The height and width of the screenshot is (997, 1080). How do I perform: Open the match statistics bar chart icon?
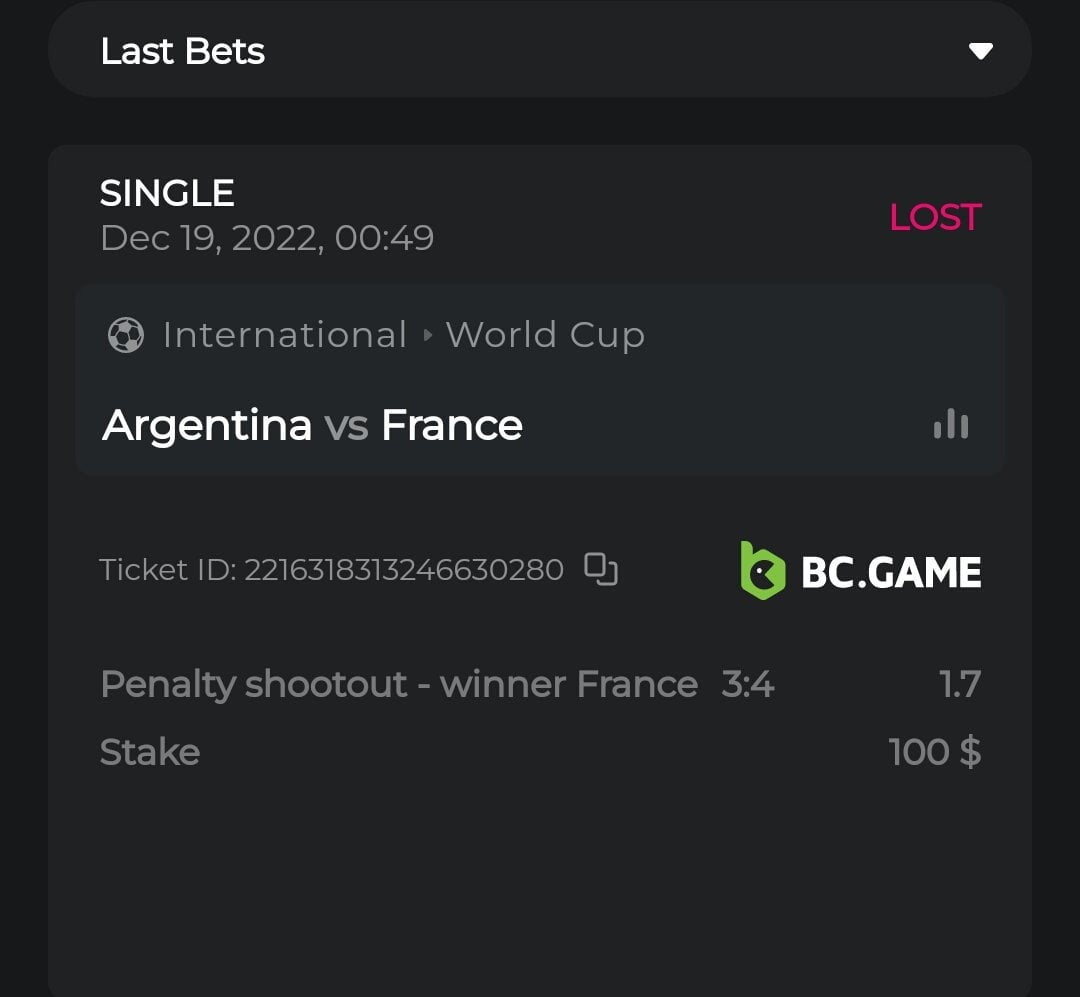coord(950,425)
